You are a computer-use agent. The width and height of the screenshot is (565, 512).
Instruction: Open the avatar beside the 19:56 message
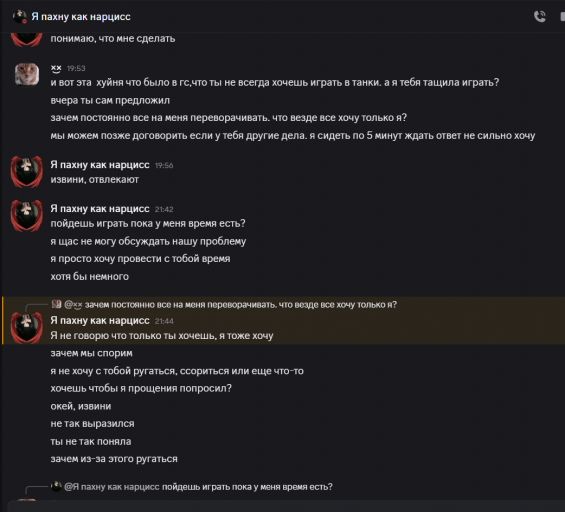point(26,172)
